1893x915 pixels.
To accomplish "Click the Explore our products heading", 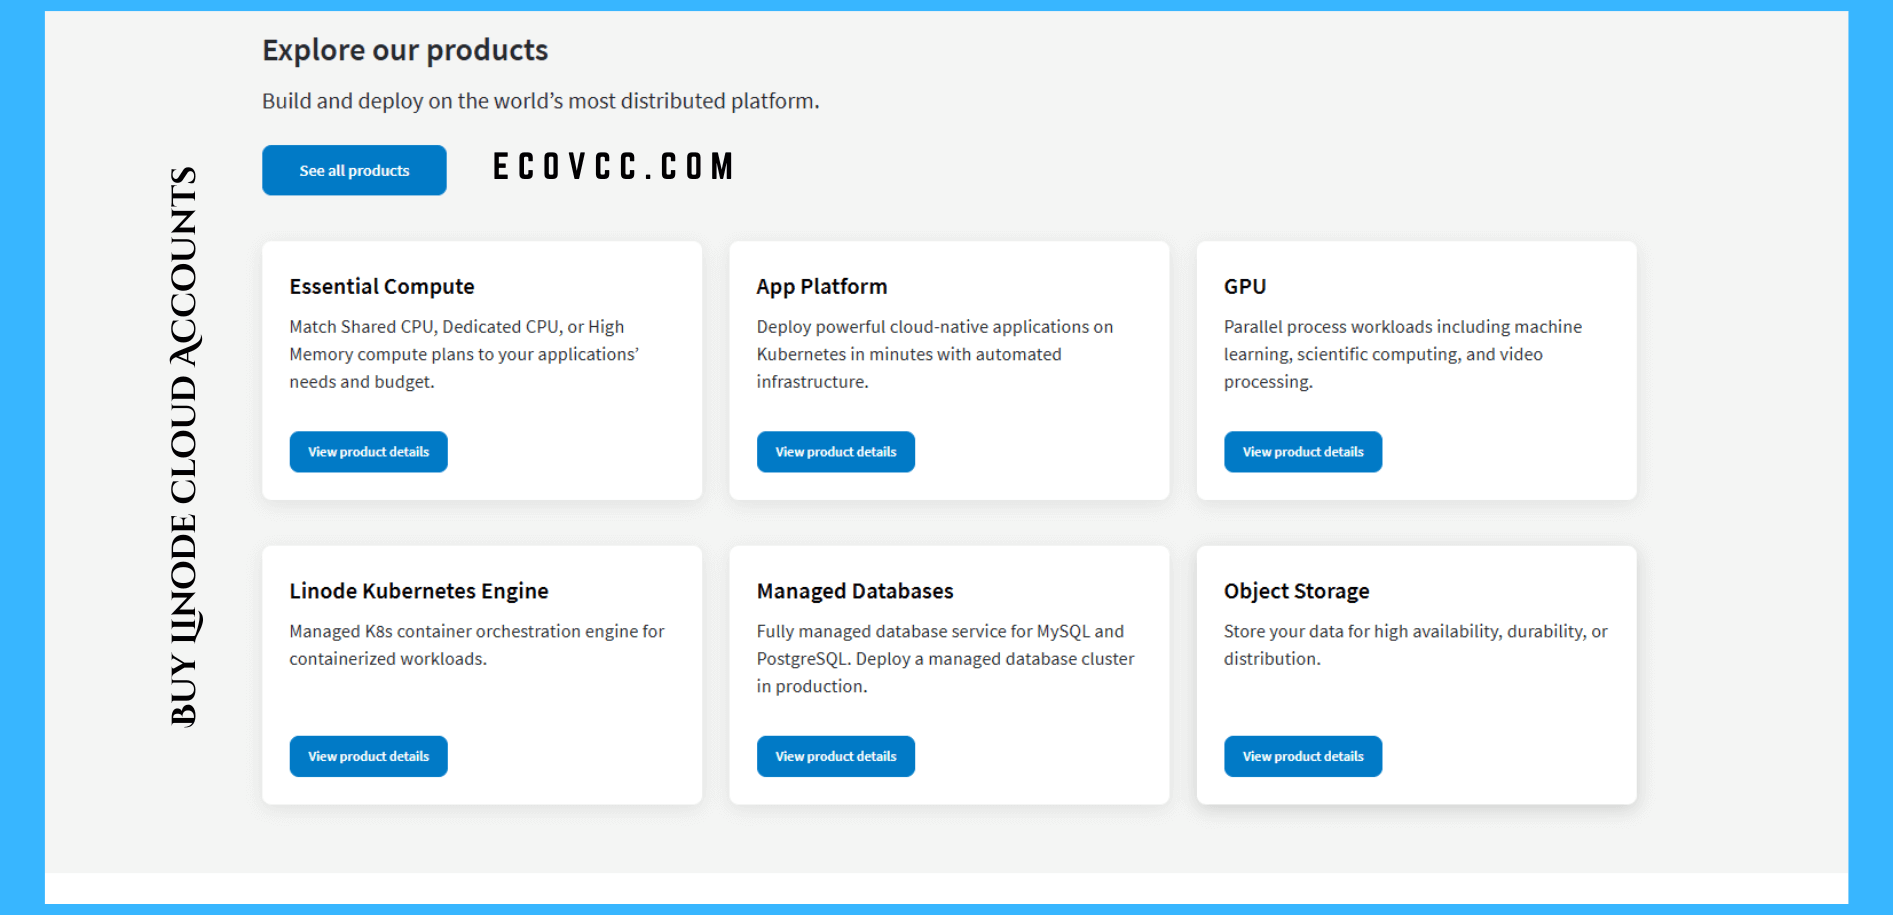I will (x=405, y=50).
